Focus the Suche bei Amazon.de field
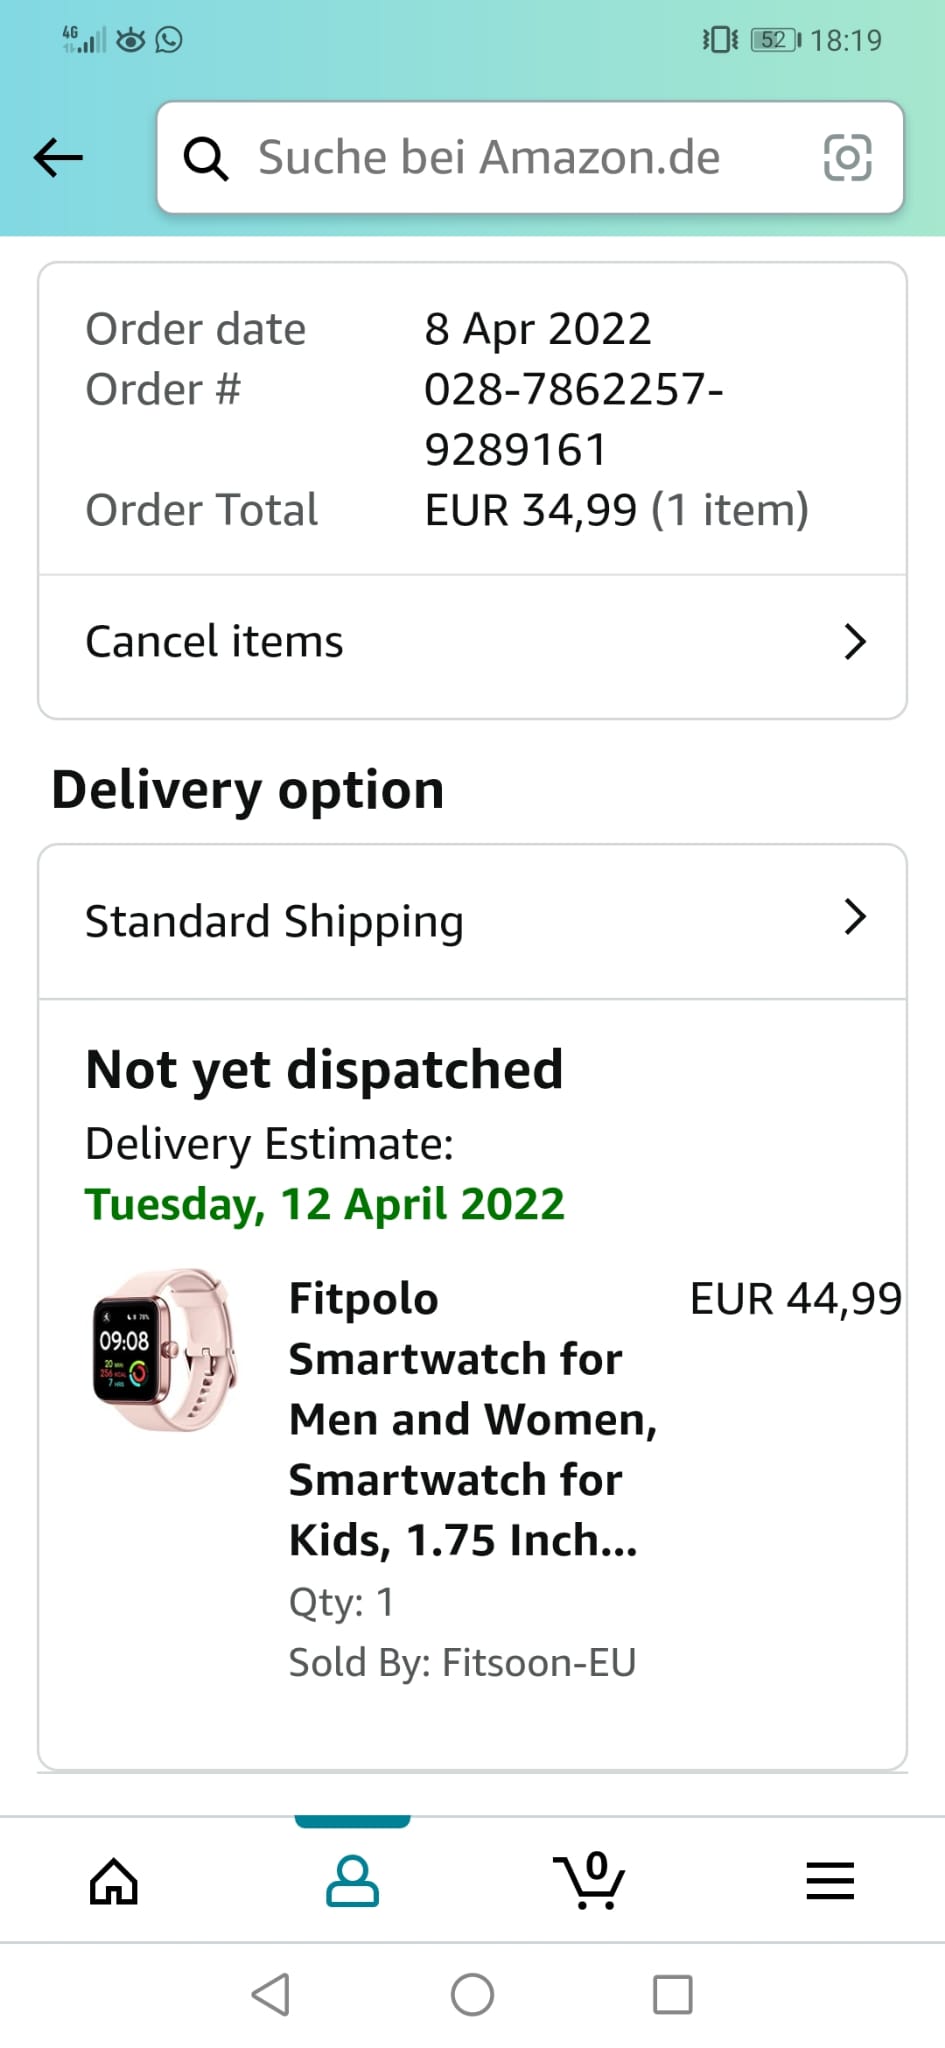945x2048 pixels. [490, 158]
